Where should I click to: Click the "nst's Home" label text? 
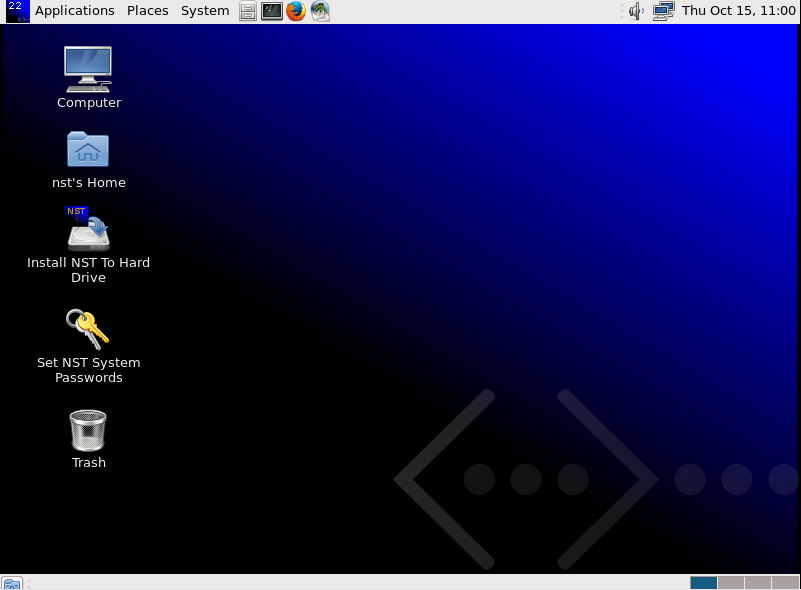[x=88, y=182]
